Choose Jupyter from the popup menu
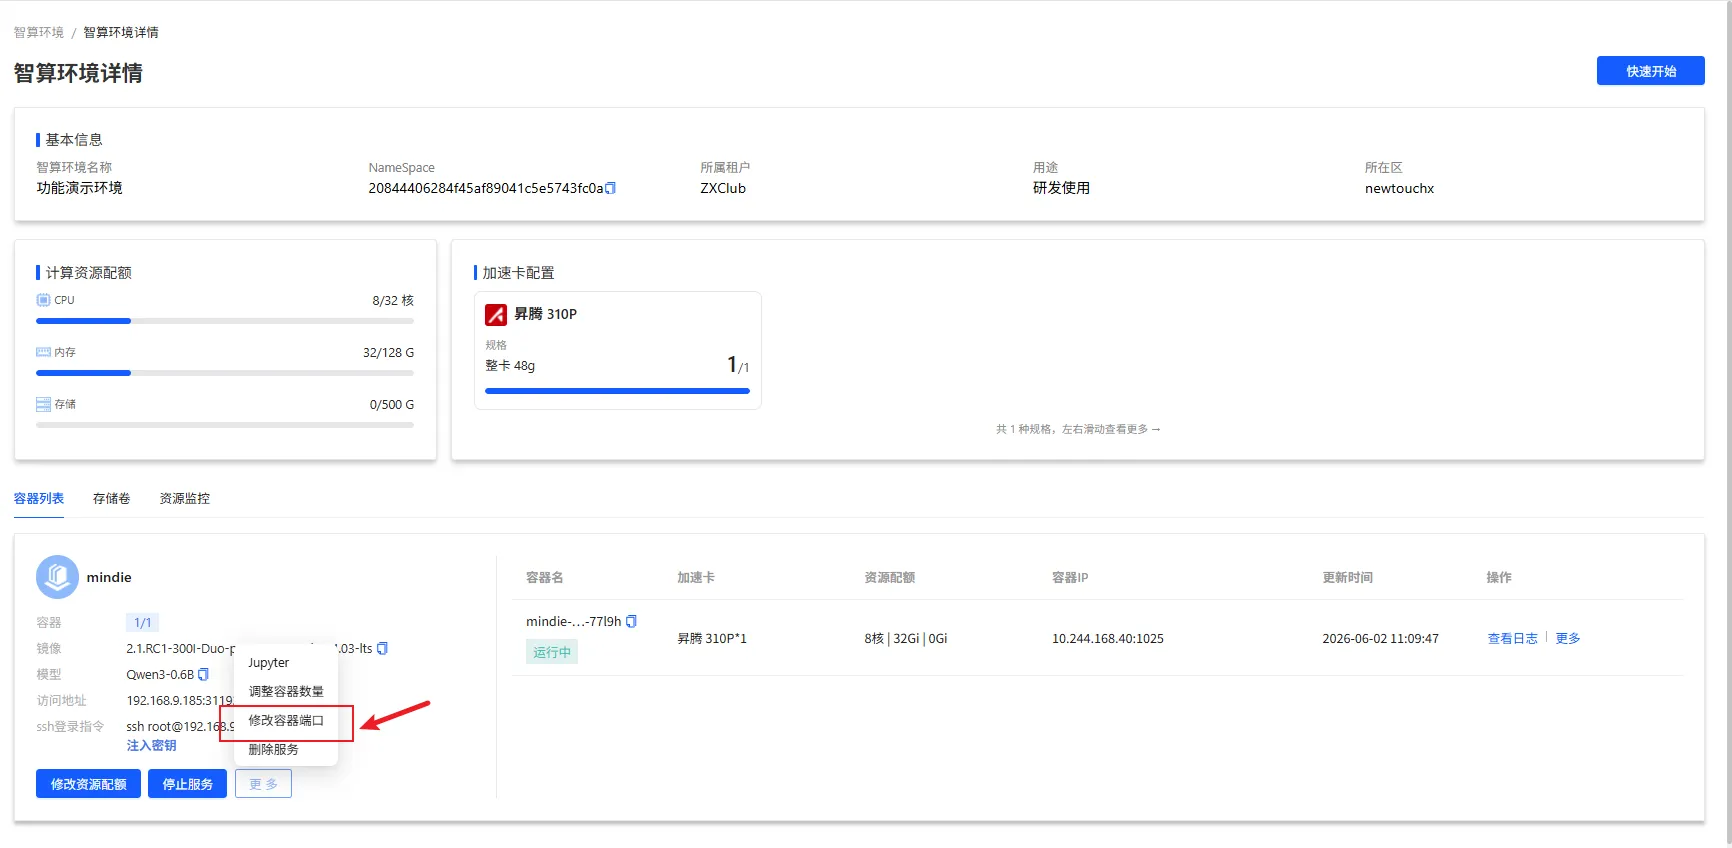 click(x=286, y=663)
